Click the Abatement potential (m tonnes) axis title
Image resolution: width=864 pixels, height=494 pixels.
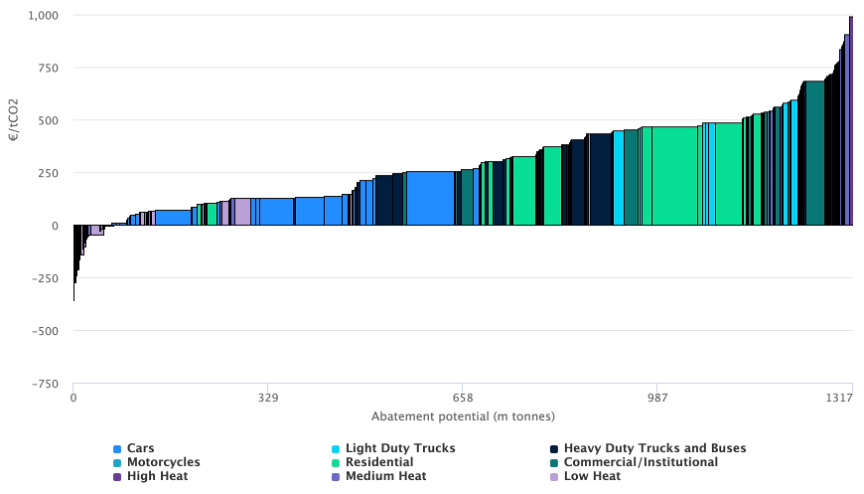(x=463, y=416)
